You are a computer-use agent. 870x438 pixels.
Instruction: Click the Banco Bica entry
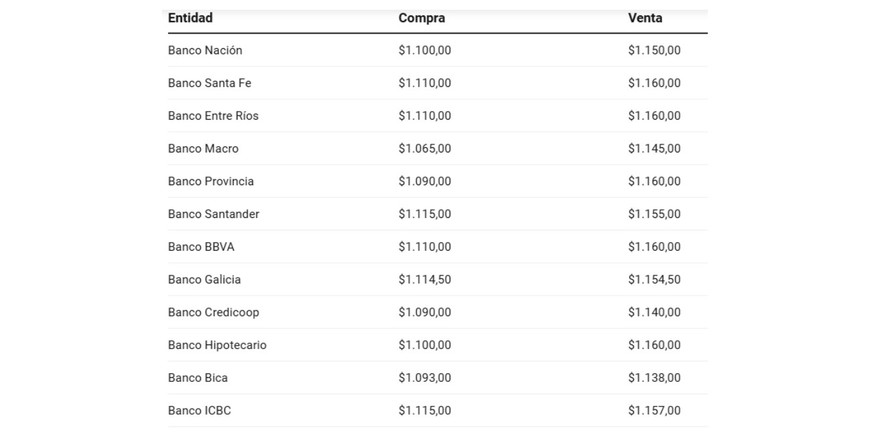[x=198, y=378]
